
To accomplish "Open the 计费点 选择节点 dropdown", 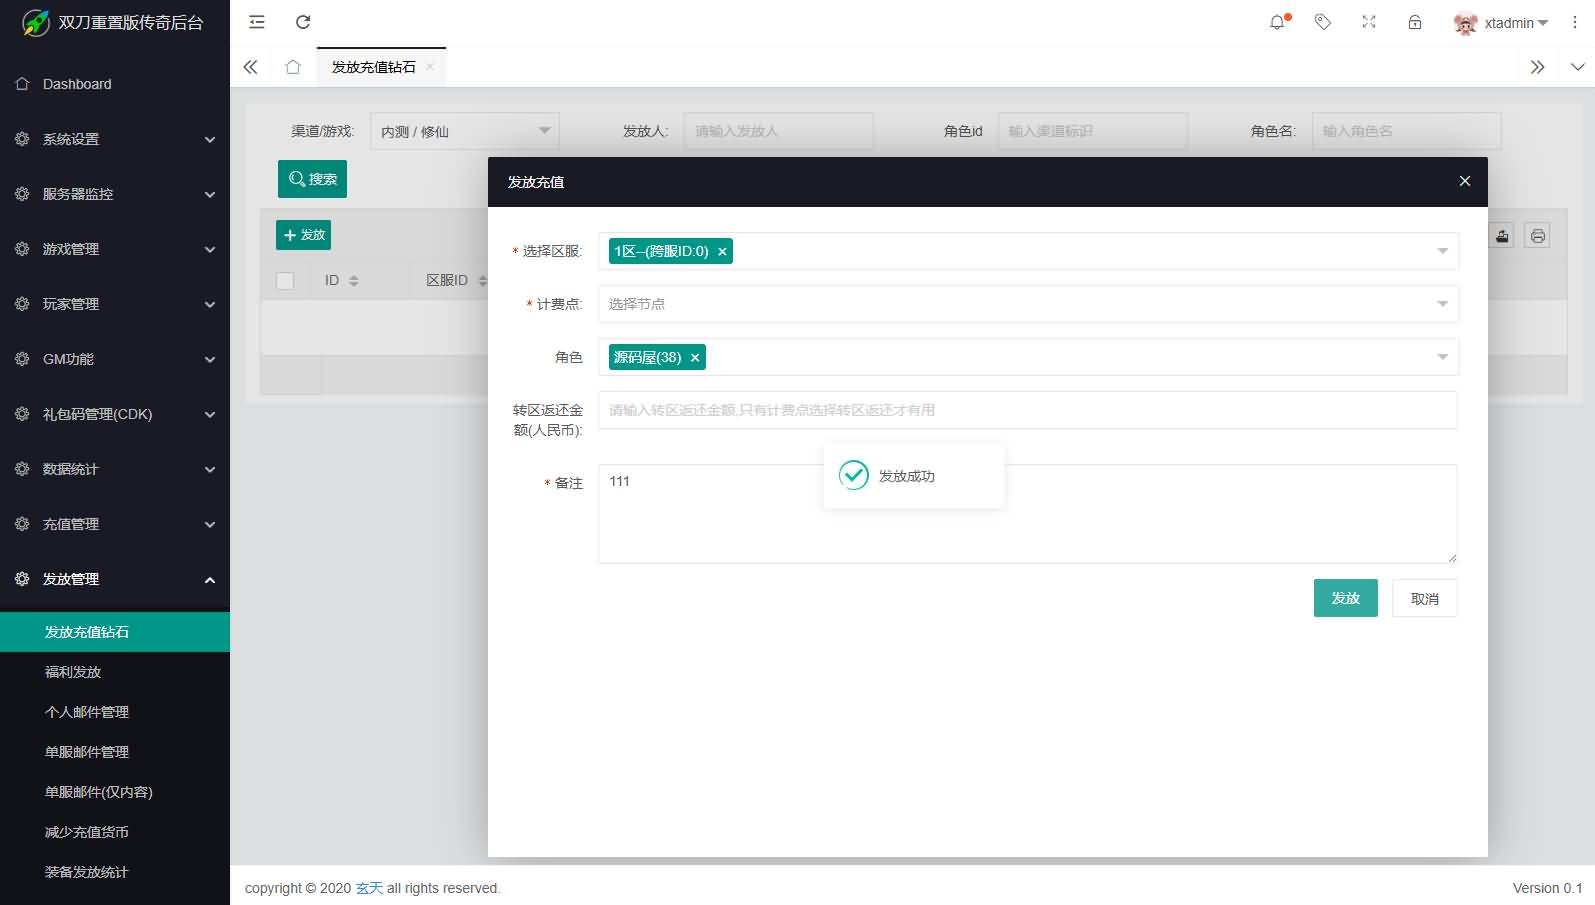I will tap(1027, 304).
